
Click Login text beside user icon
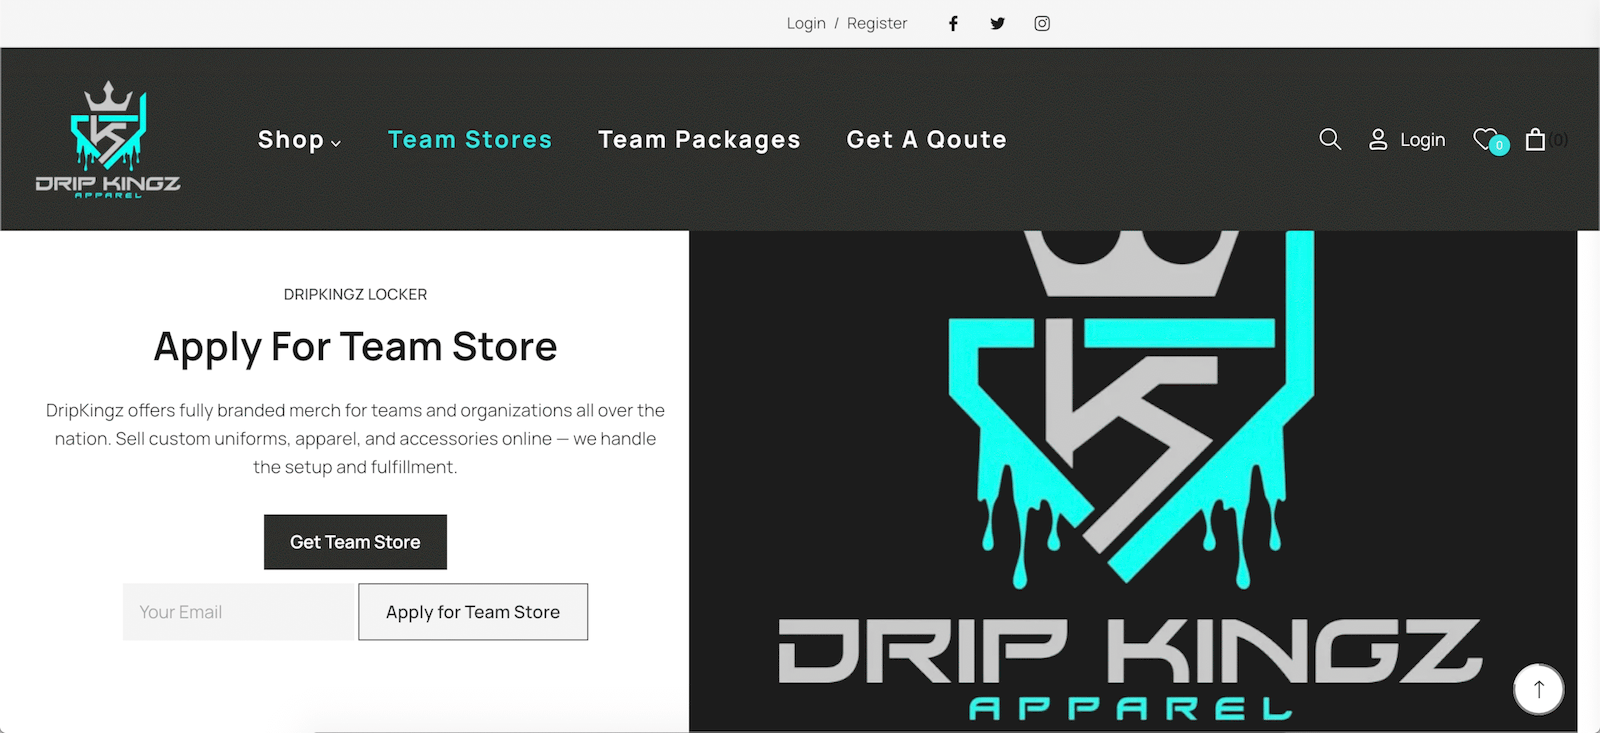click(1422, 140)
